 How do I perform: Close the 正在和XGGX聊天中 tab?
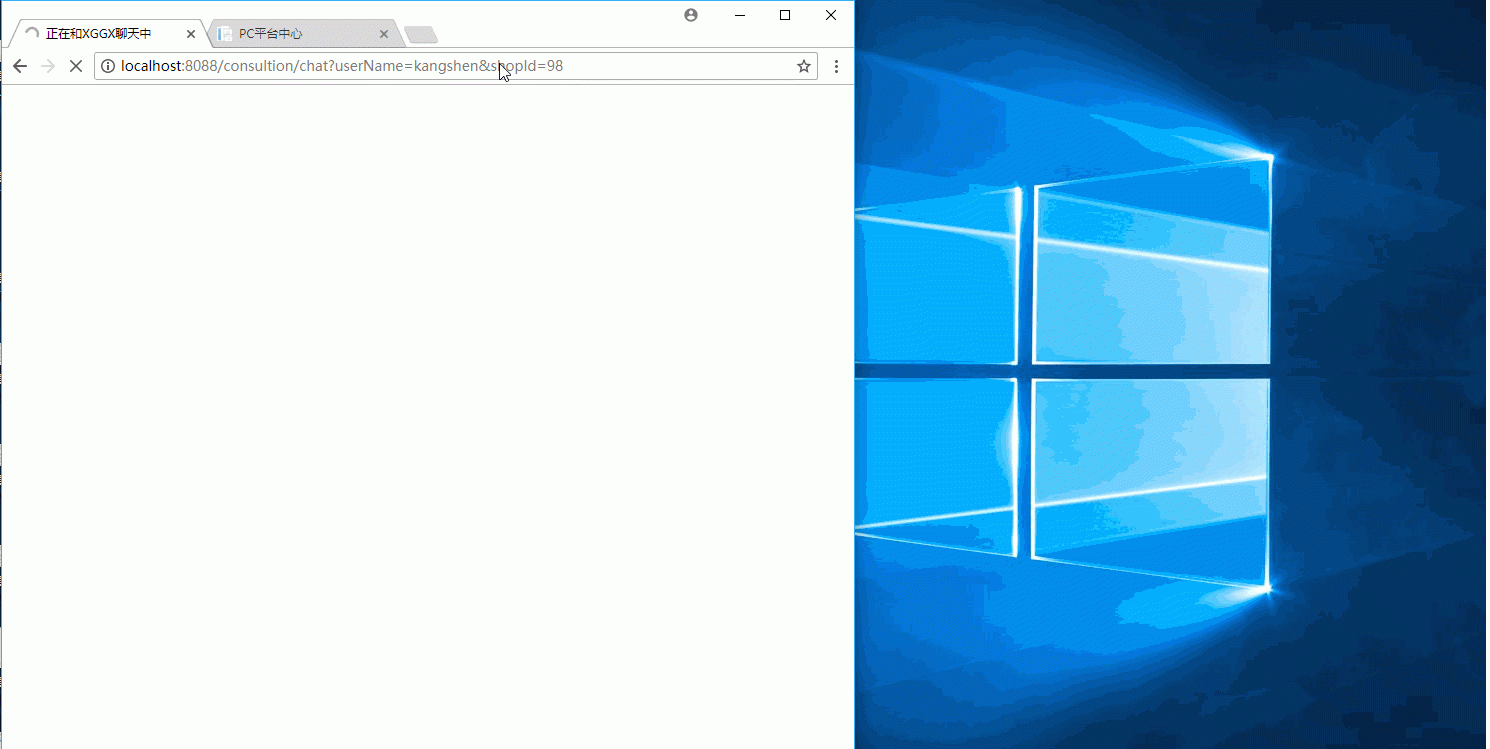point(191,34)
